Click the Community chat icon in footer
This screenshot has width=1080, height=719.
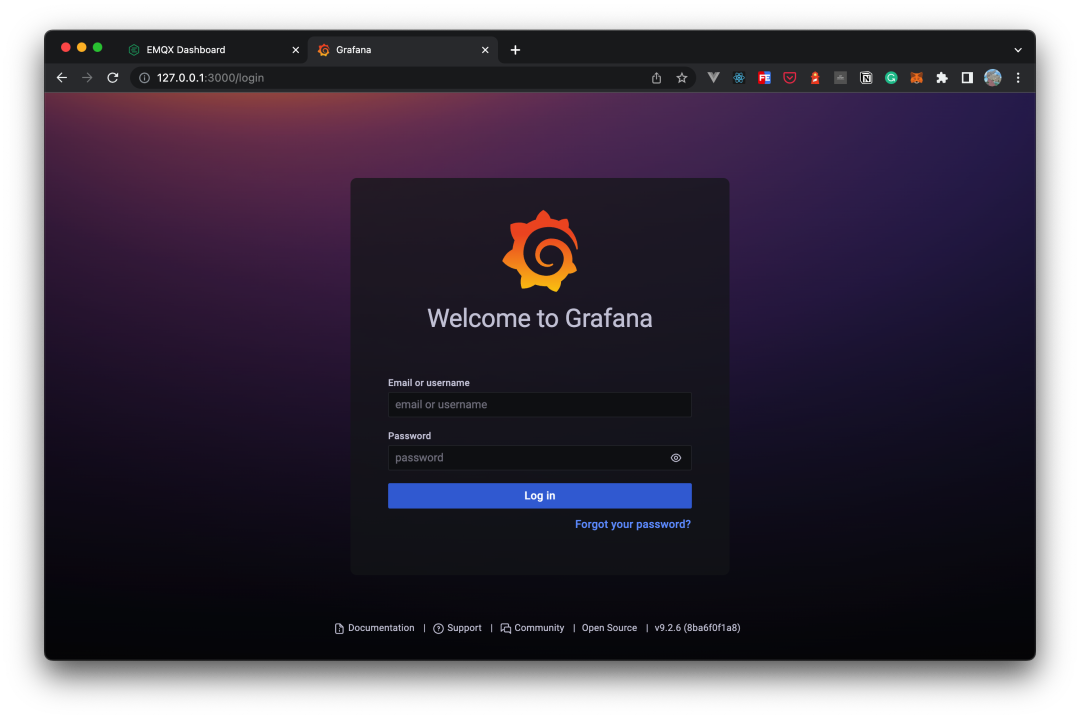click(506, 629)
